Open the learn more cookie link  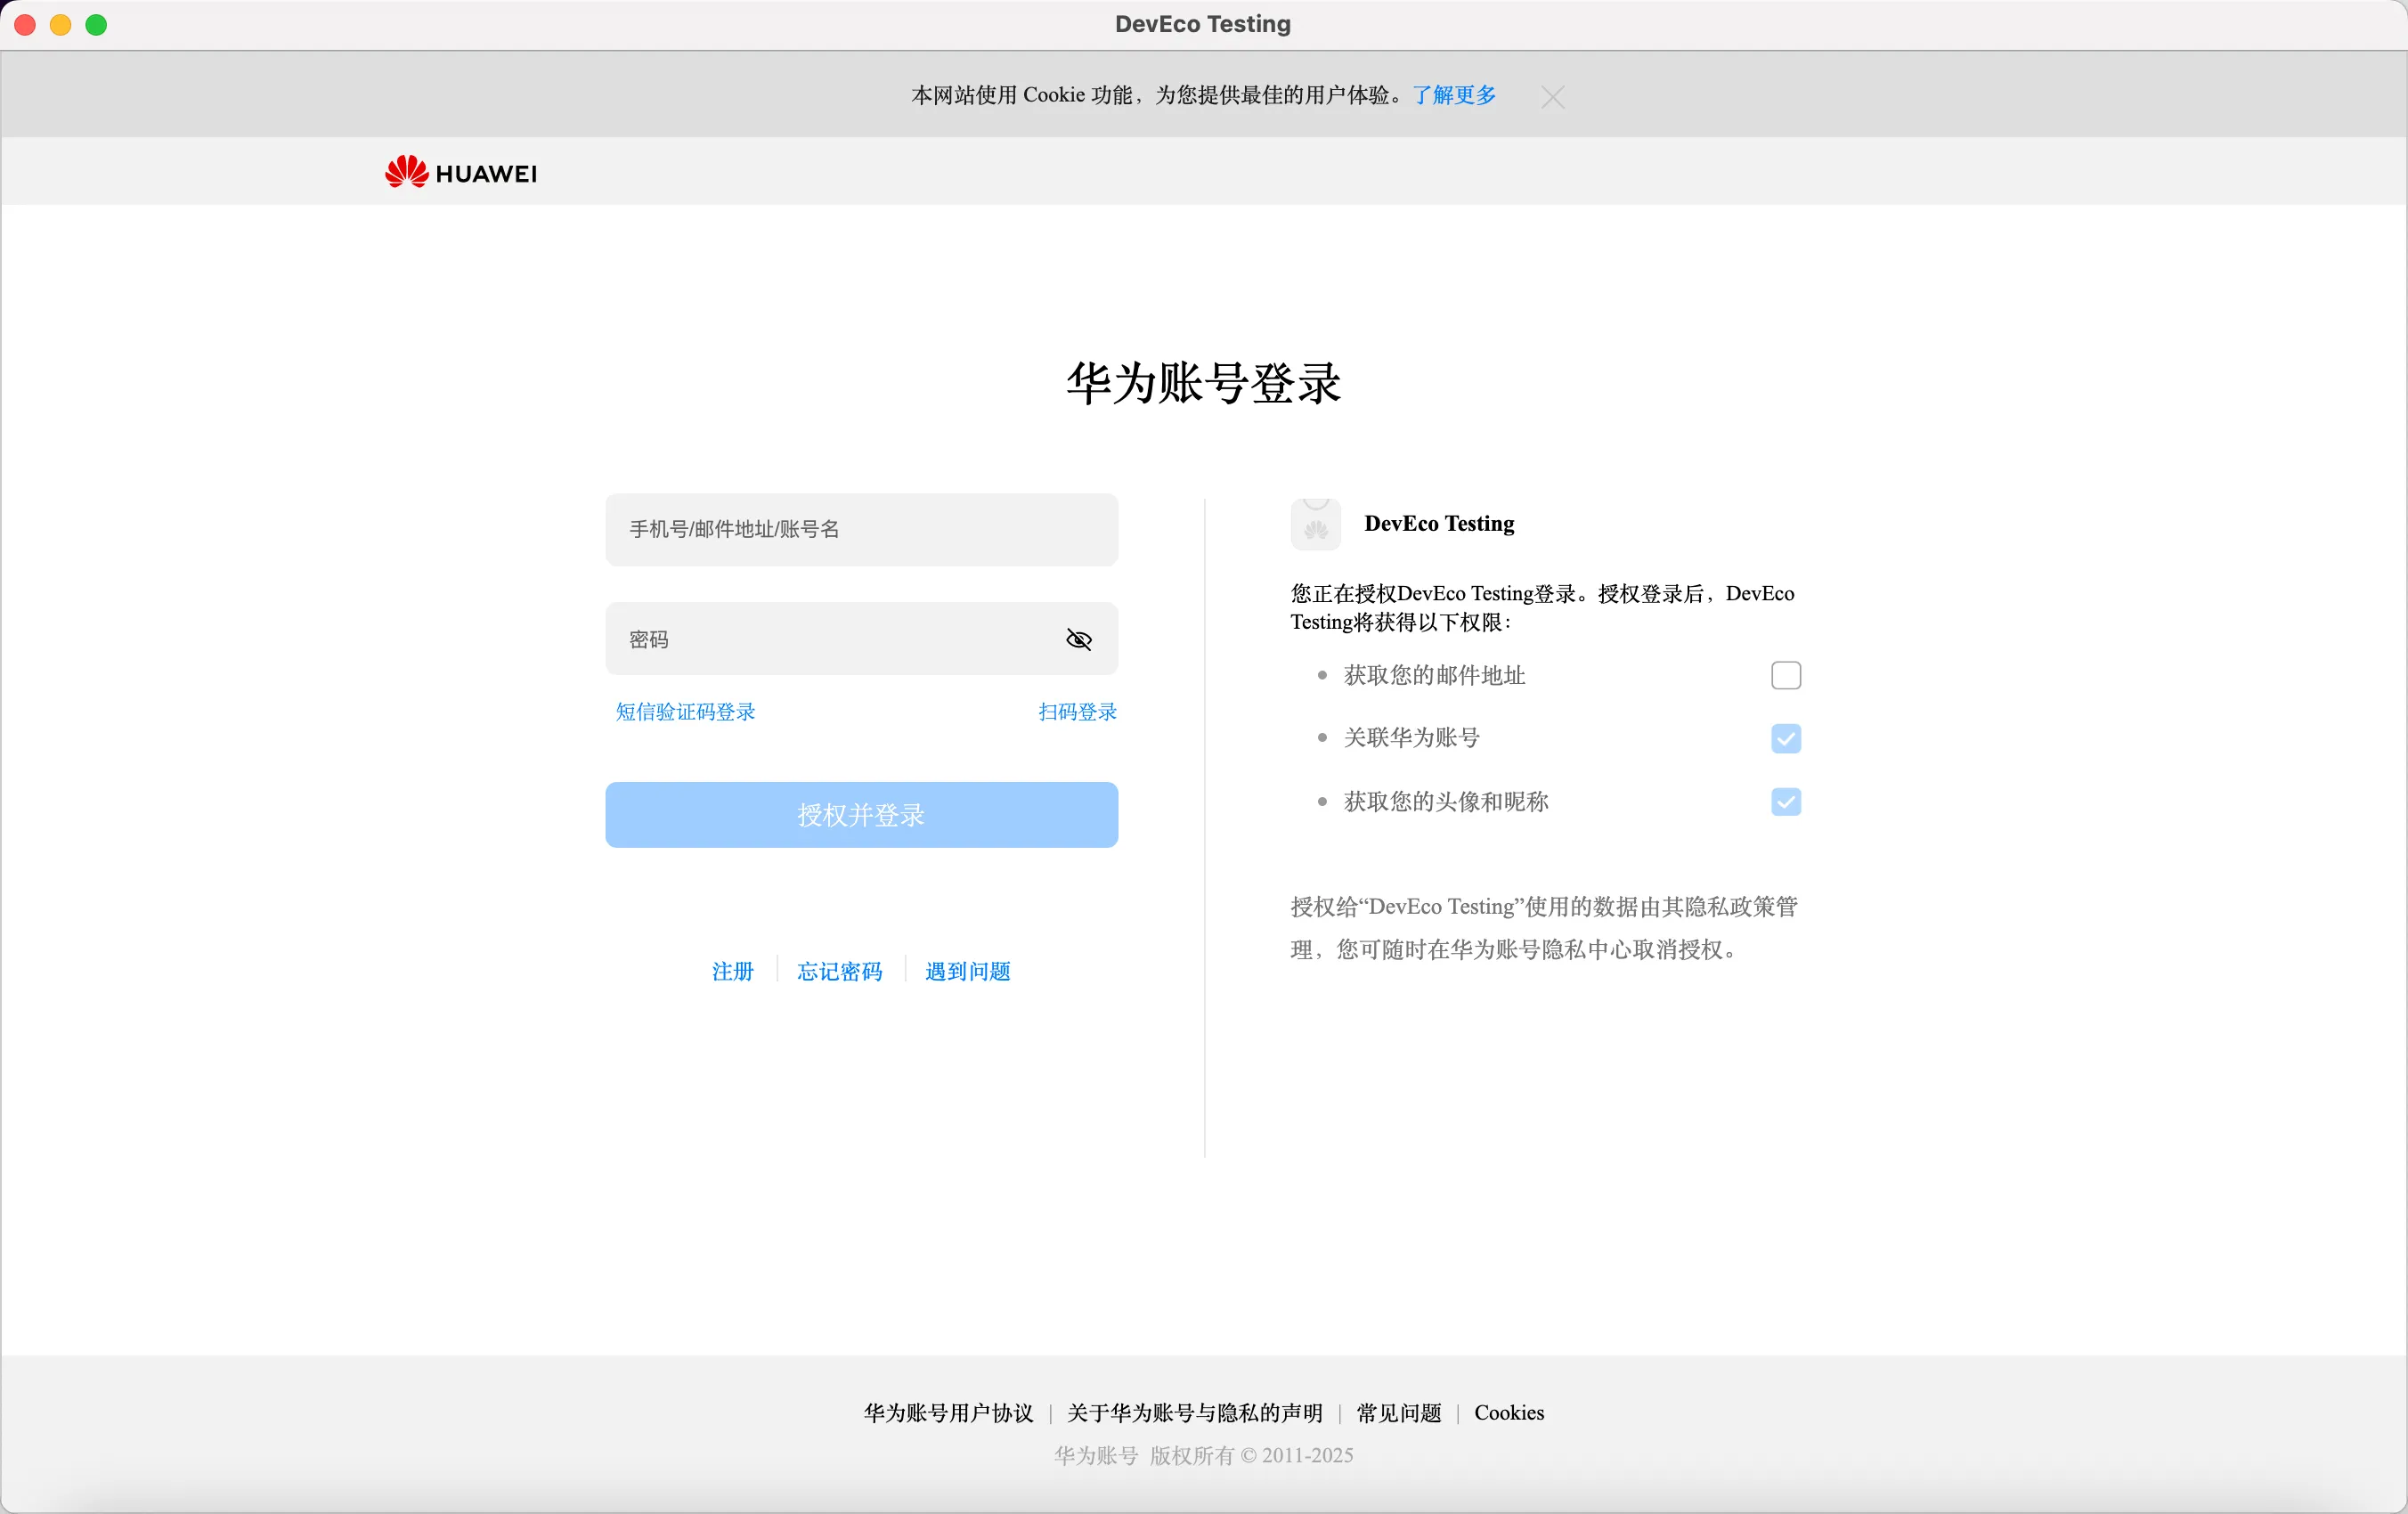(x=1454, y=95)
